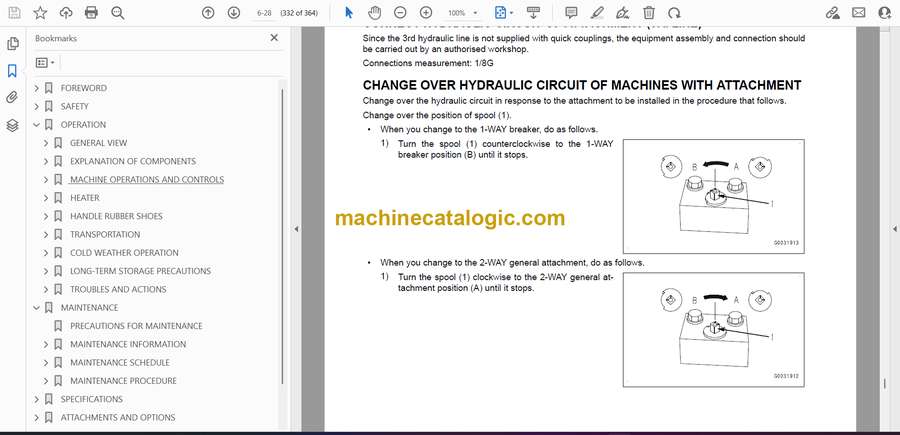The width and height of the screenshot is (900, 435).
Task: Select COLD WEATHER OPERATION bookmark
Action: [124, 253]
